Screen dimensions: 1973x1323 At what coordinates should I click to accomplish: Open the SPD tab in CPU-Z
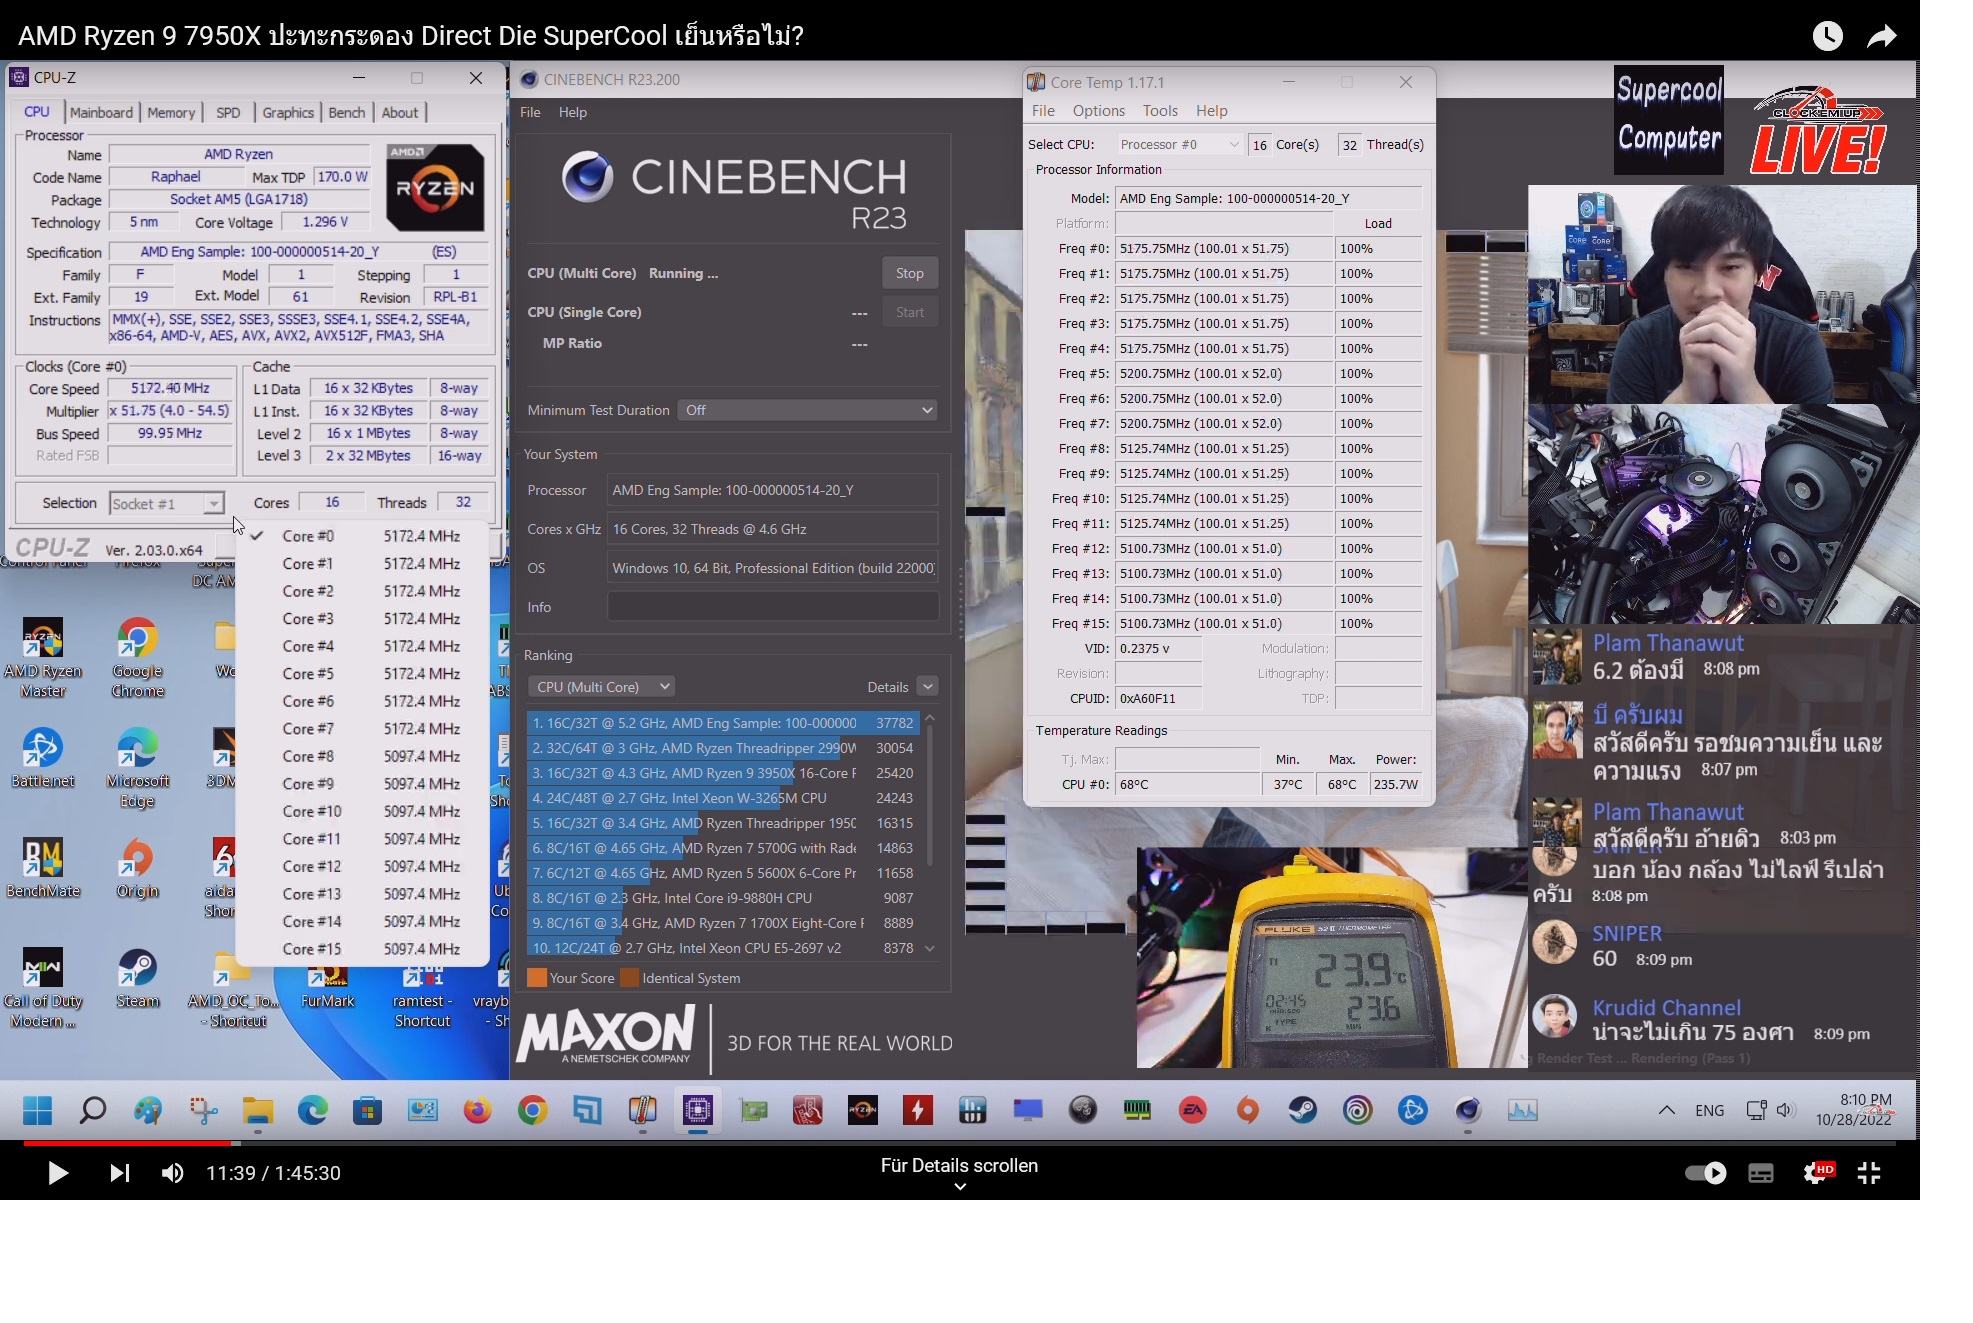pos(228,112)
